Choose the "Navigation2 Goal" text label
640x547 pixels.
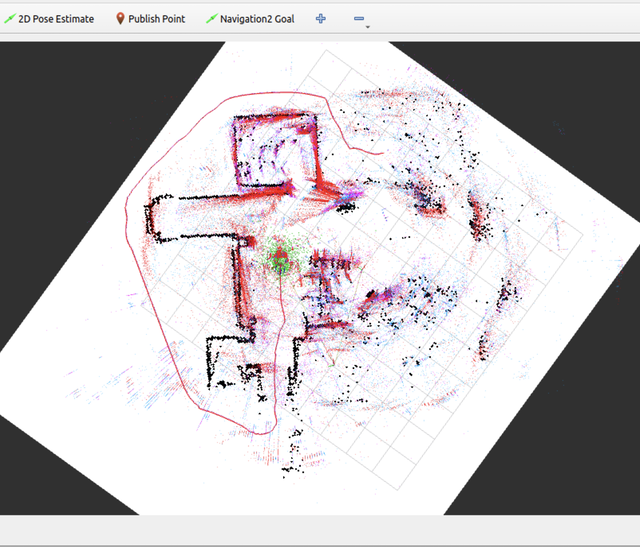256,19
